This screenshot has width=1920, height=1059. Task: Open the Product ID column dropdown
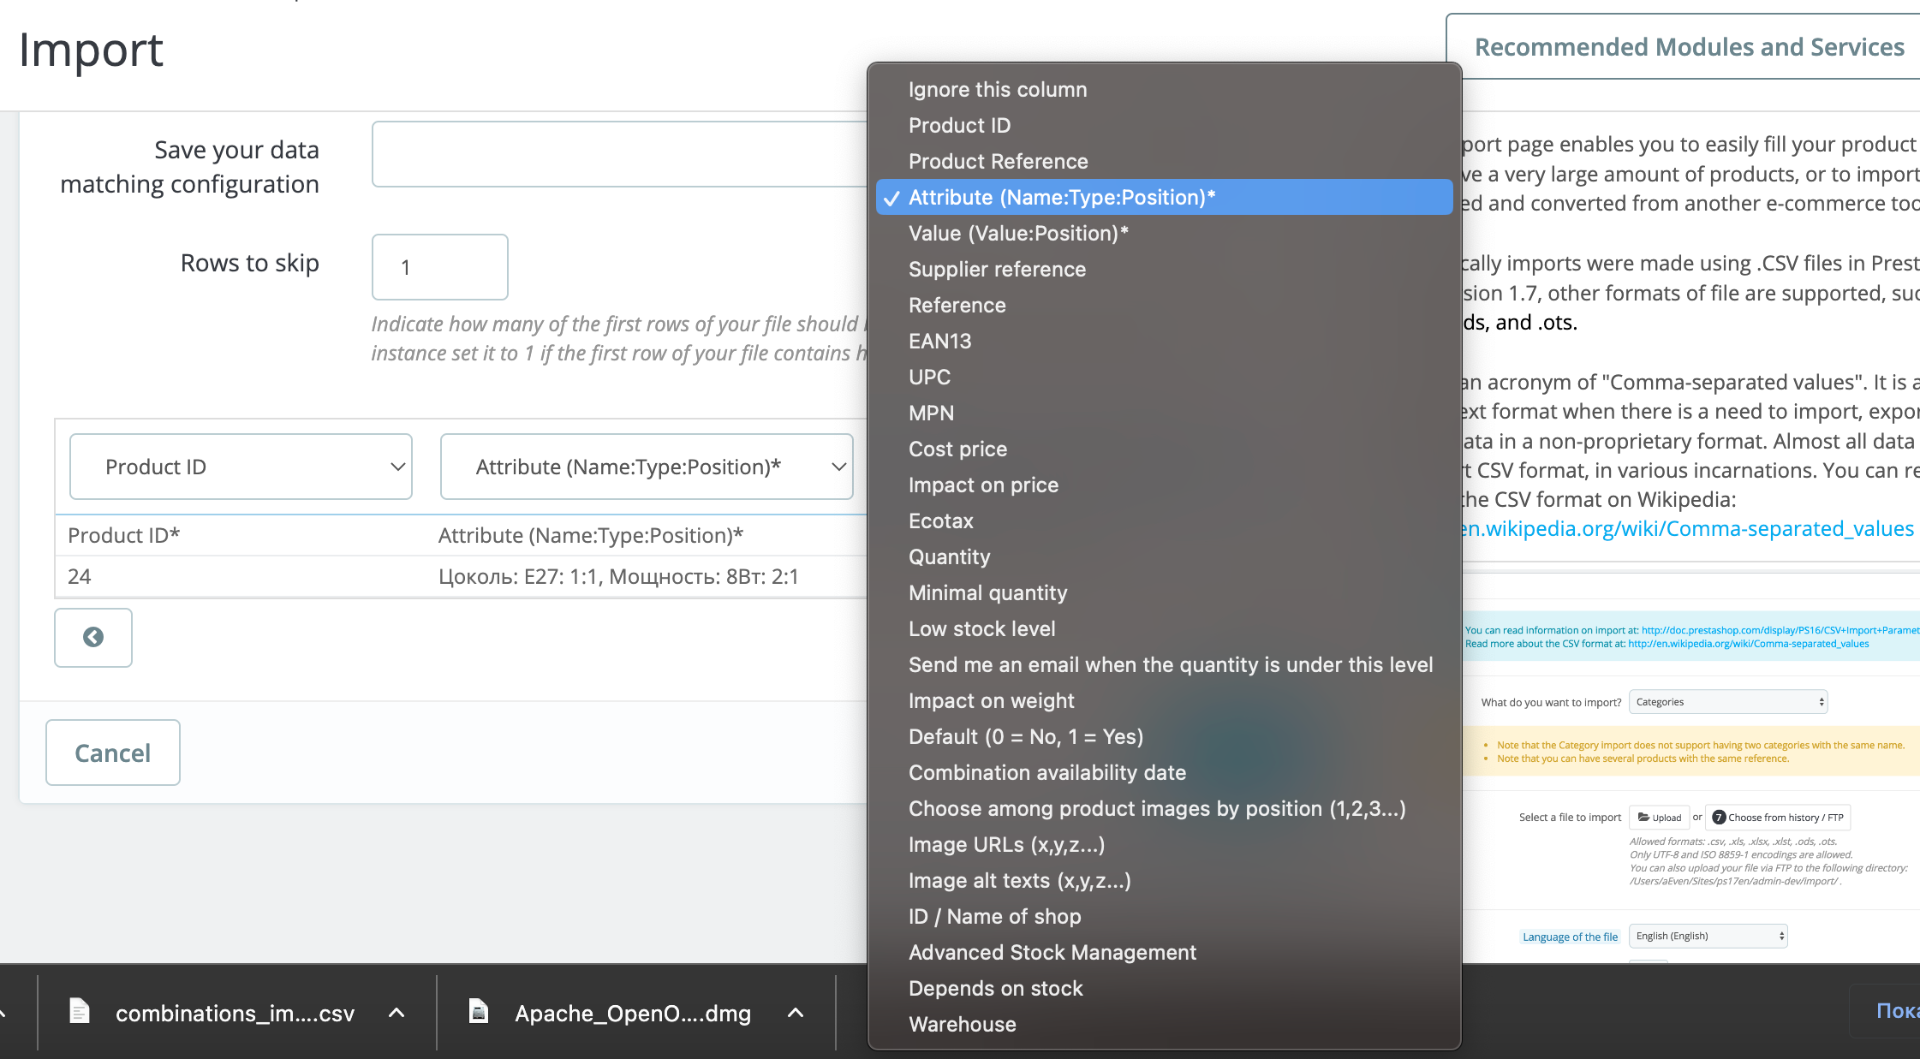click(241, 467)
